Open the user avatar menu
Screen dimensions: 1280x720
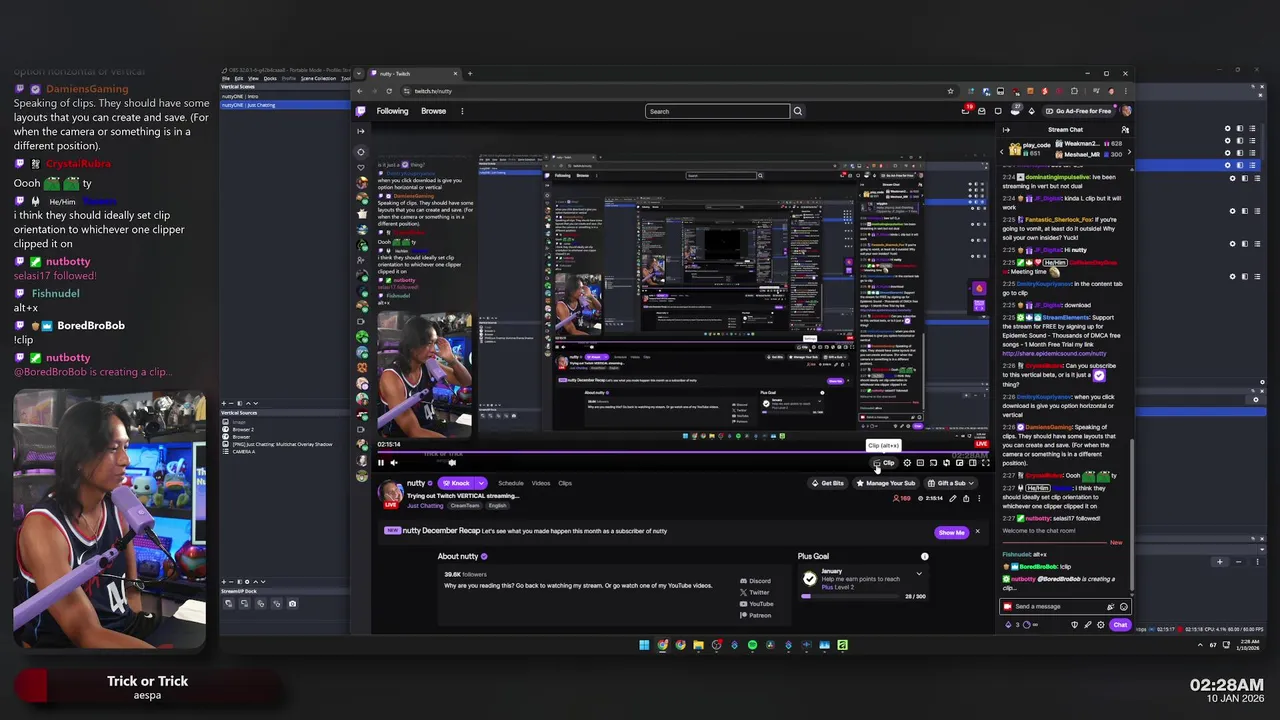click(1127, 111)
